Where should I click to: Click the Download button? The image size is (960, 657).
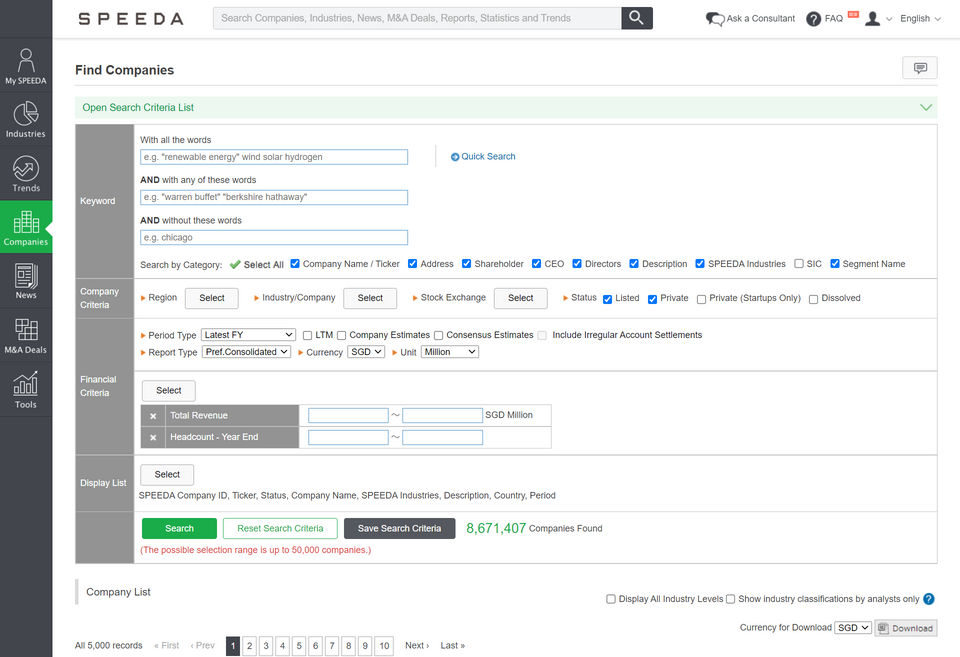pos(906,628)
